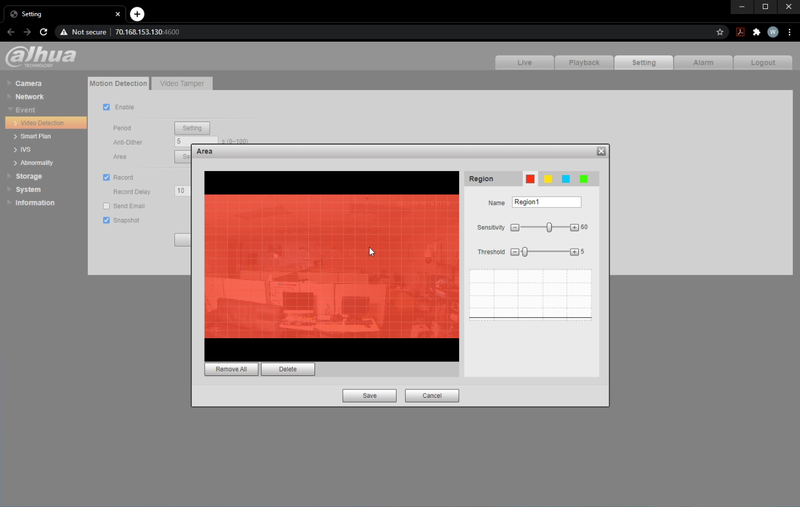This screenshot has height=507, width=800.
Task: Decrease Sensitivity with the minus icon
Action: pyautogui.click(x=515, y=227)
